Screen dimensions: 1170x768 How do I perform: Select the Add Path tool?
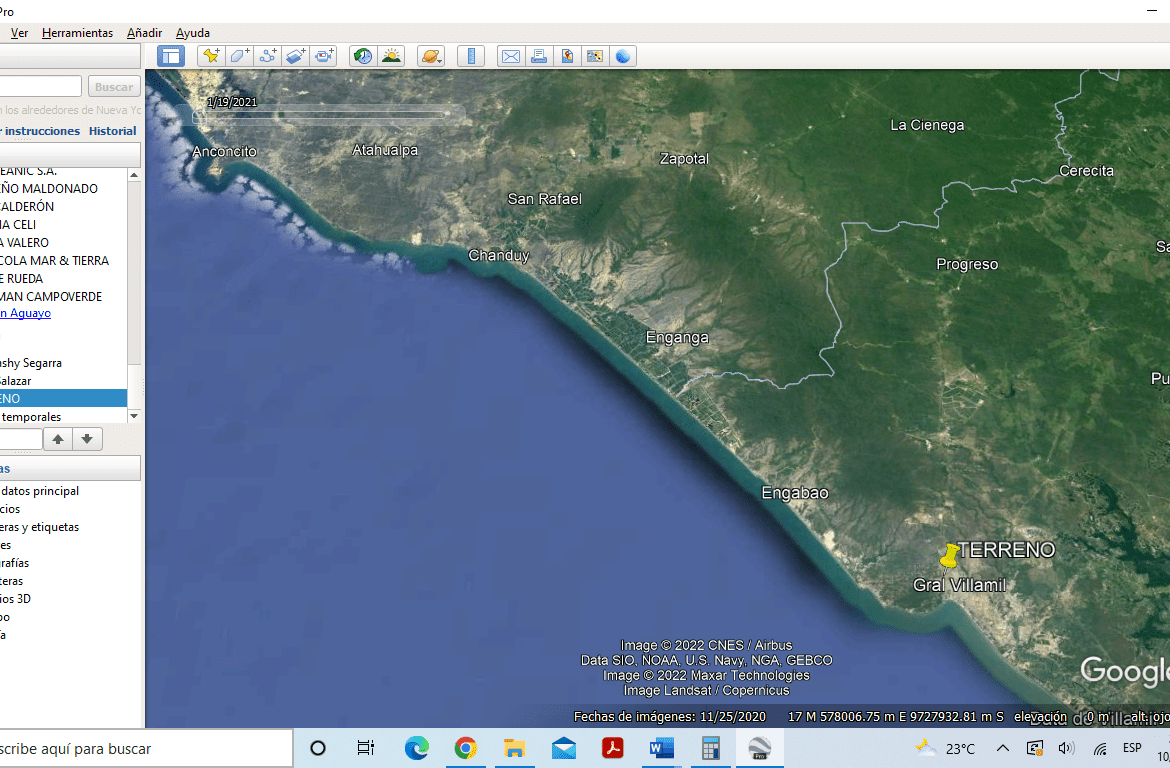point(267,56)
